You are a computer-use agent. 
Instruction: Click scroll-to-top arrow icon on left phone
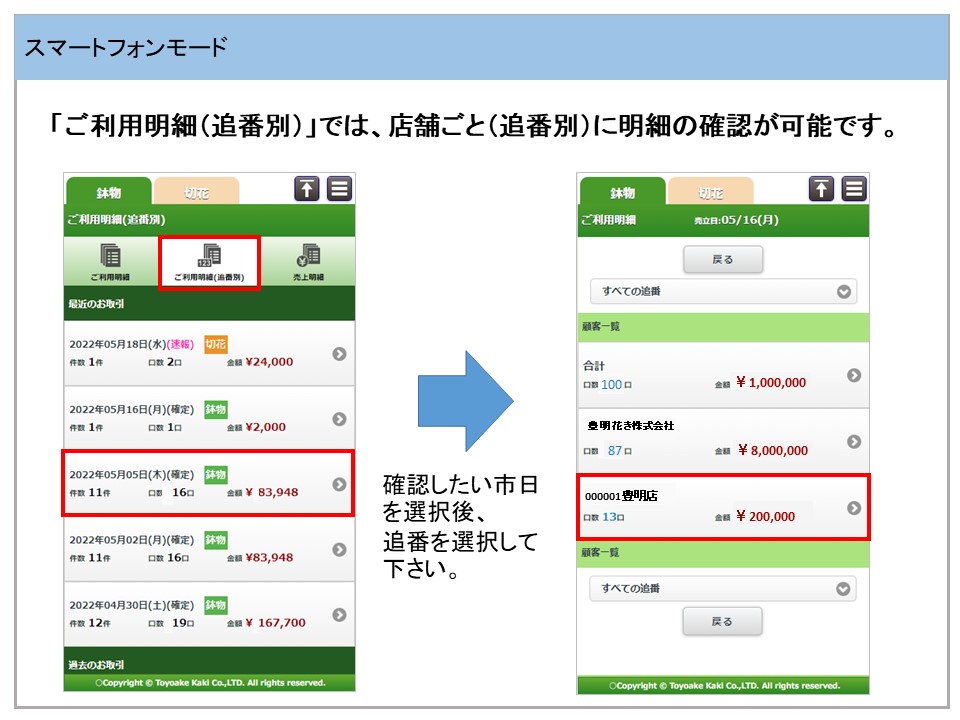point(306,189)
